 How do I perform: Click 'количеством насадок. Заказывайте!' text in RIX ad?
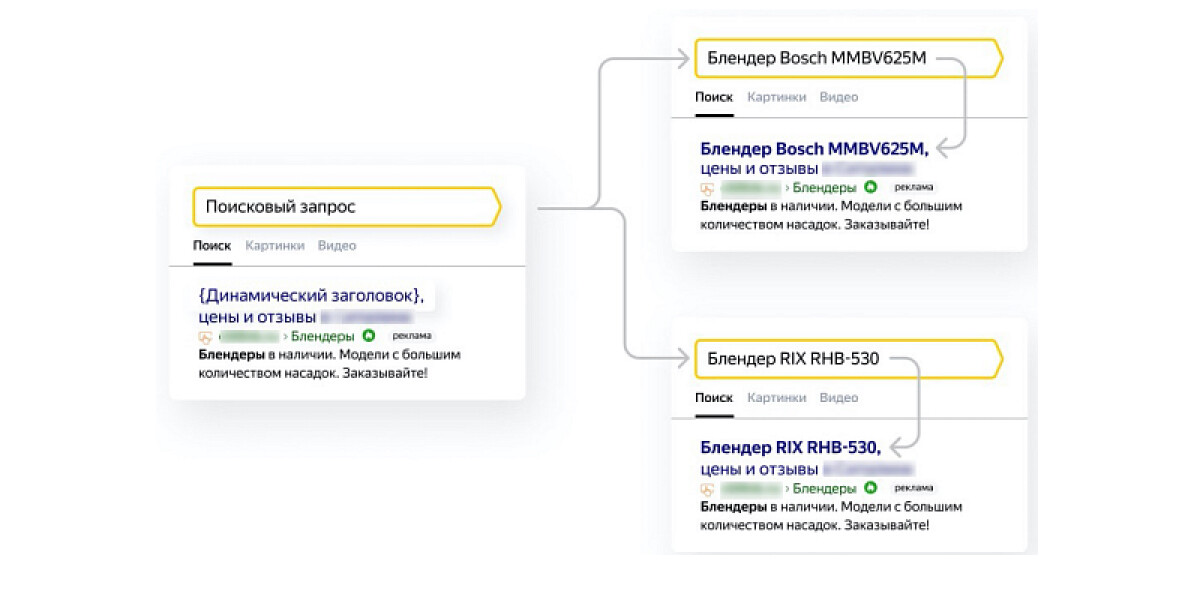click(x=815, y=526)
